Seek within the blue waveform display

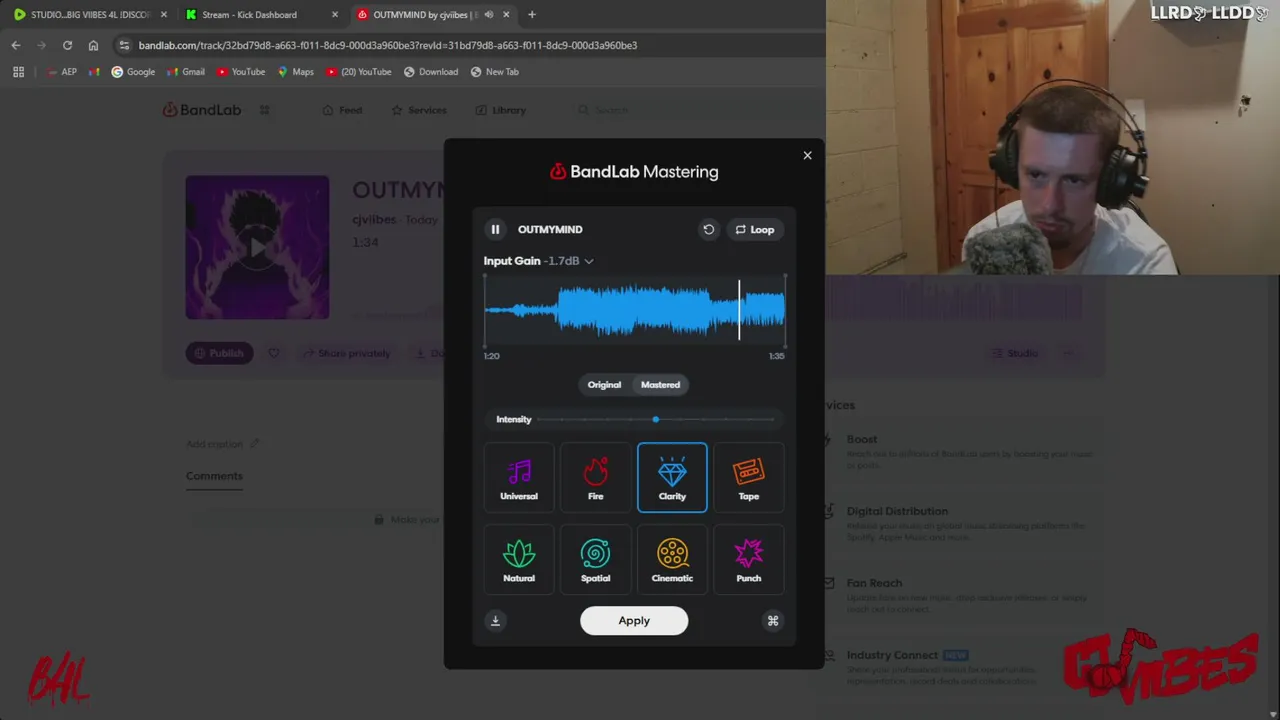(x=635, y=310)
